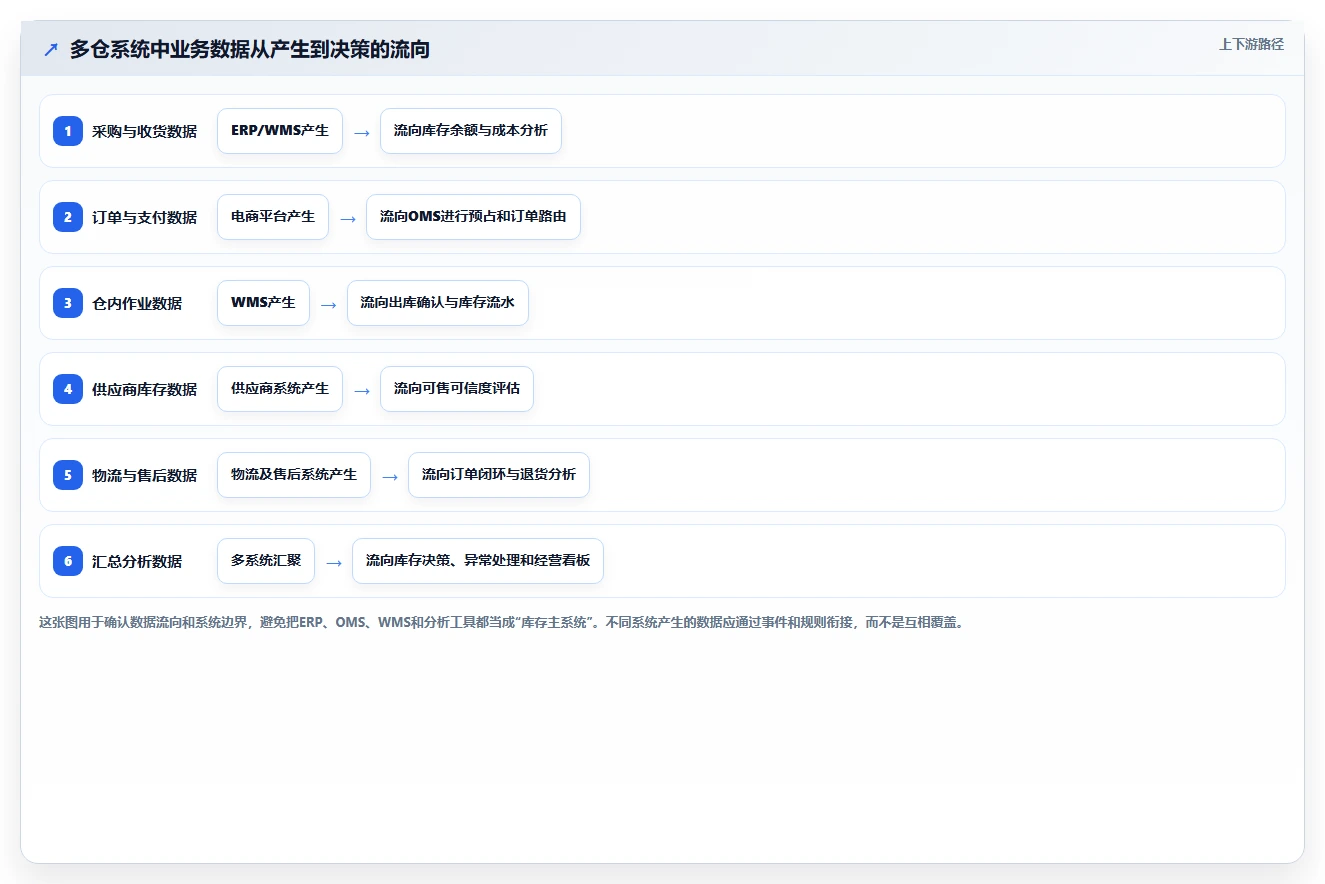Click the 流向OMS进行预占和订单路由 chip

473,217
